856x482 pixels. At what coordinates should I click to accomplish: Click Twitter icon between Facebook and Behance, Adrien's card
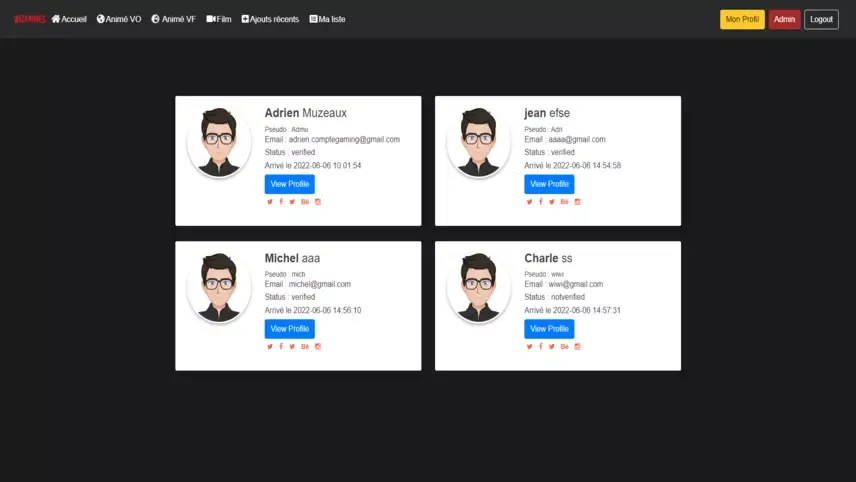292,201
